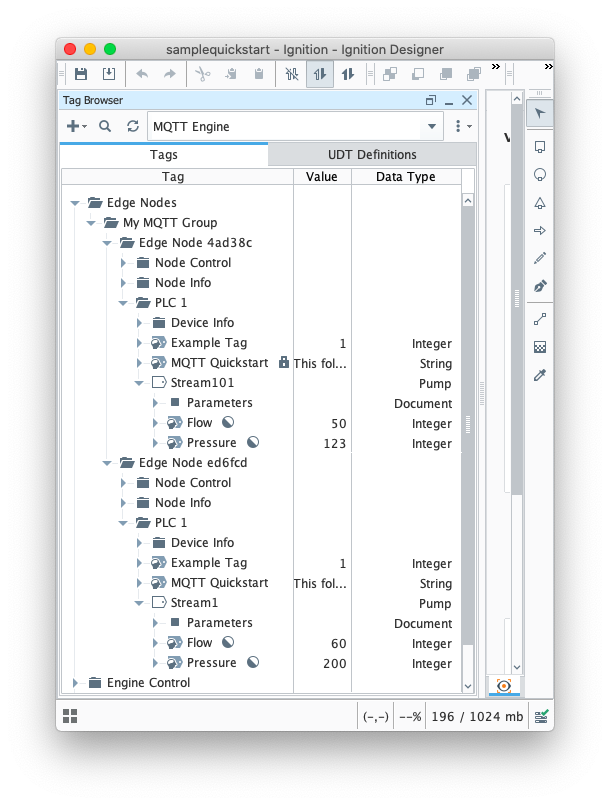Click the tag tree scroll down arrow

tap(467, 686)
